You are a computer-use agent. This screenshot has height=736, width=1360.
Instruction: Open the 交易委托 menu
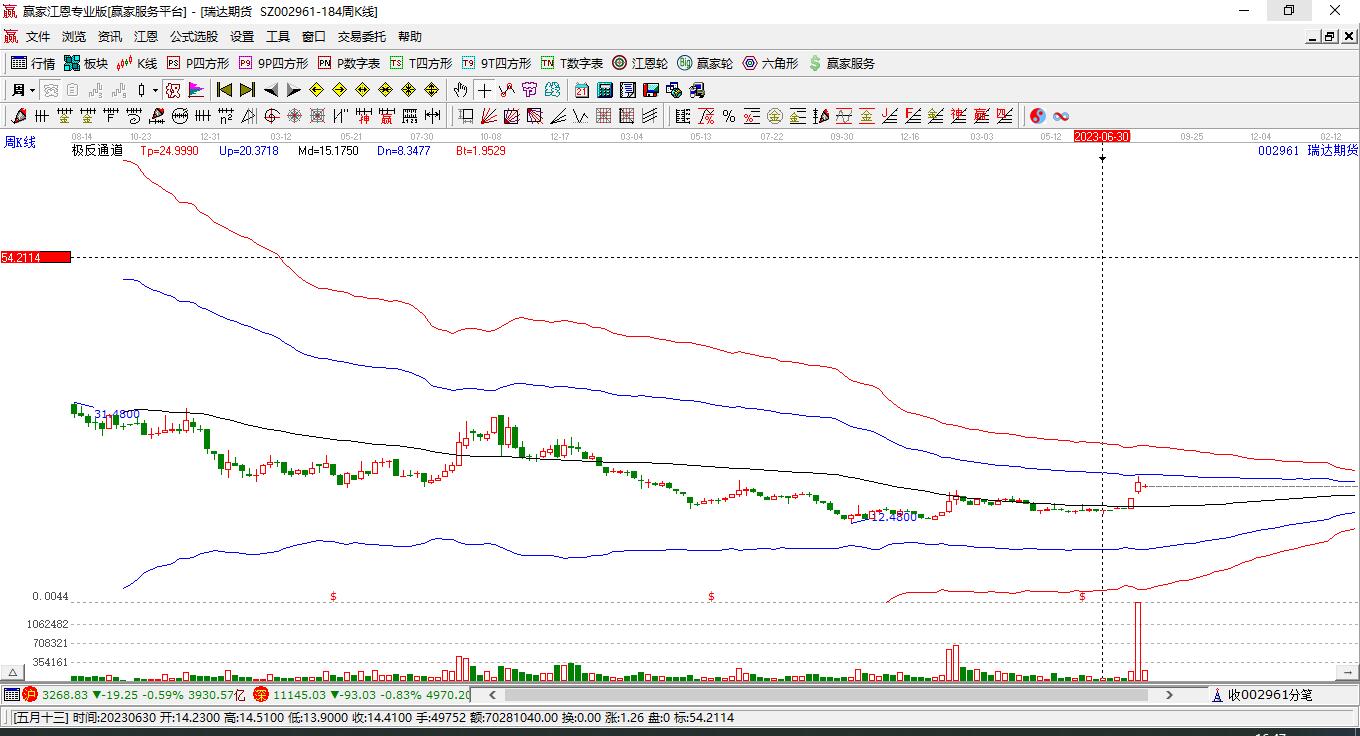[x=361, y=37]
